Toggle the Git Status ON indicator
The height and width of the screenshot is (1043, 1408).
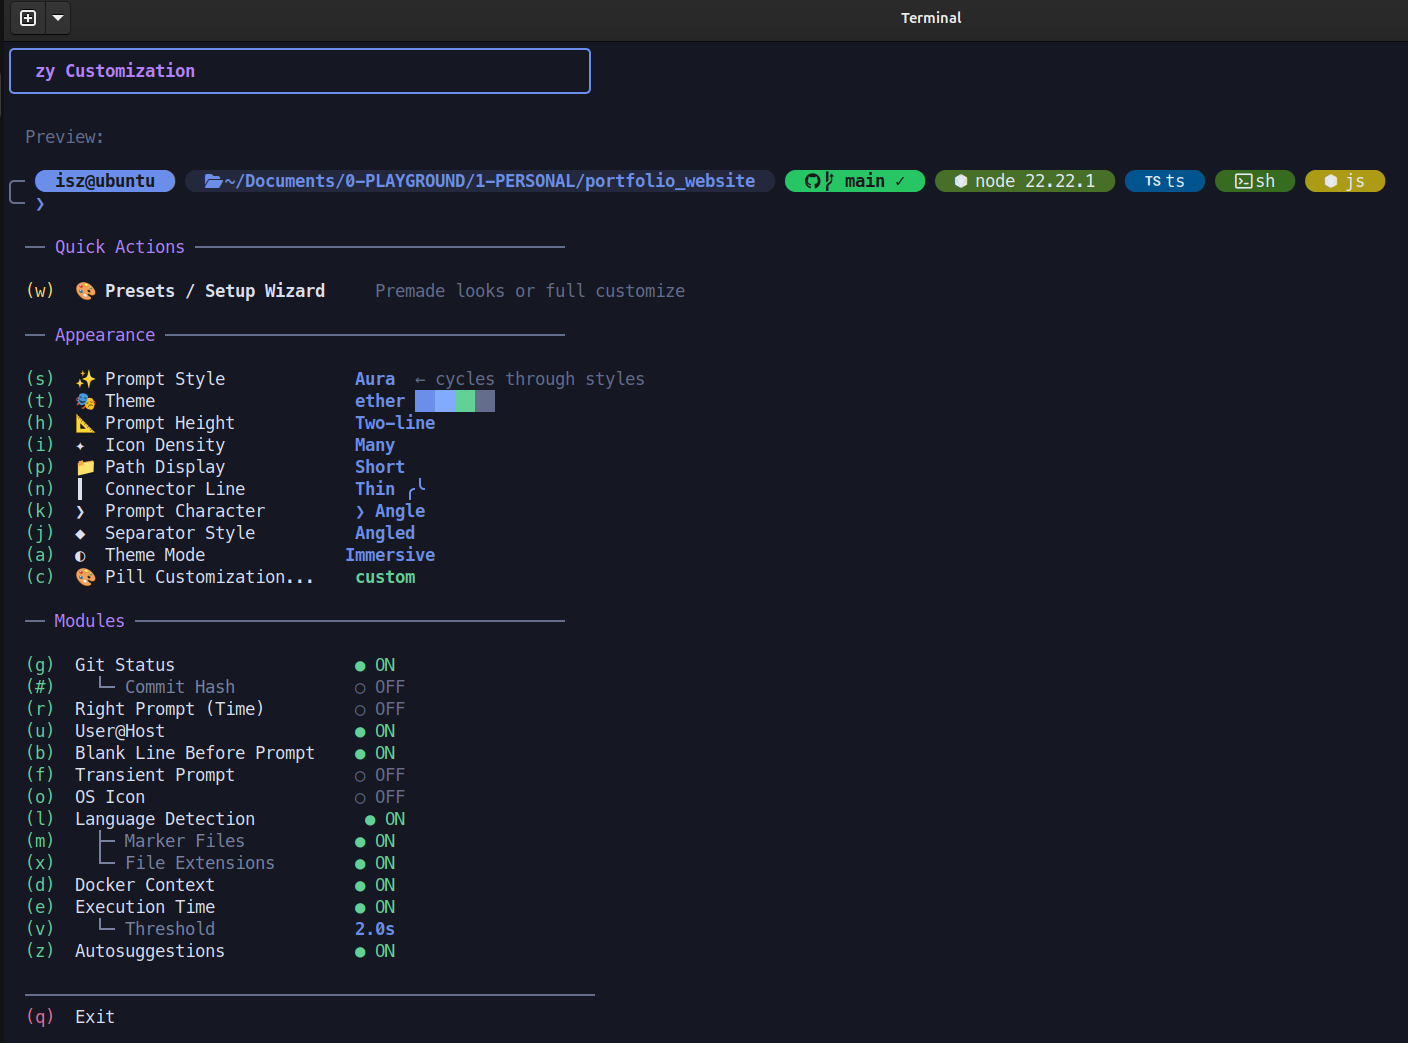point(375,665)
